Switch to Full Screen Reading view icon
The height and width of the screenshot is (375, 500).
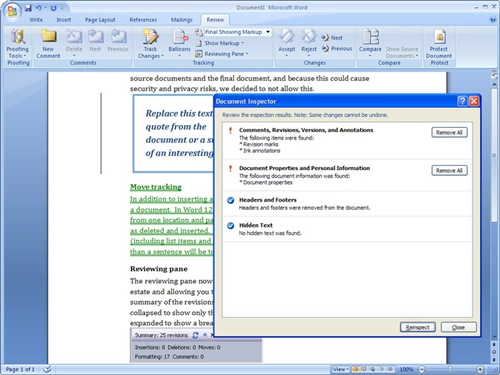point(364,369)
